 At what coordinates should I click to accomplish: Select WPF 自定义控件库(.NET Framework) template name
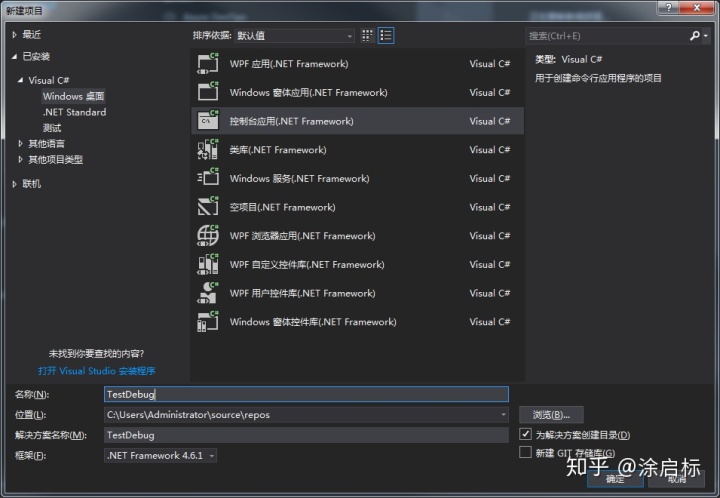coord(307,264)
